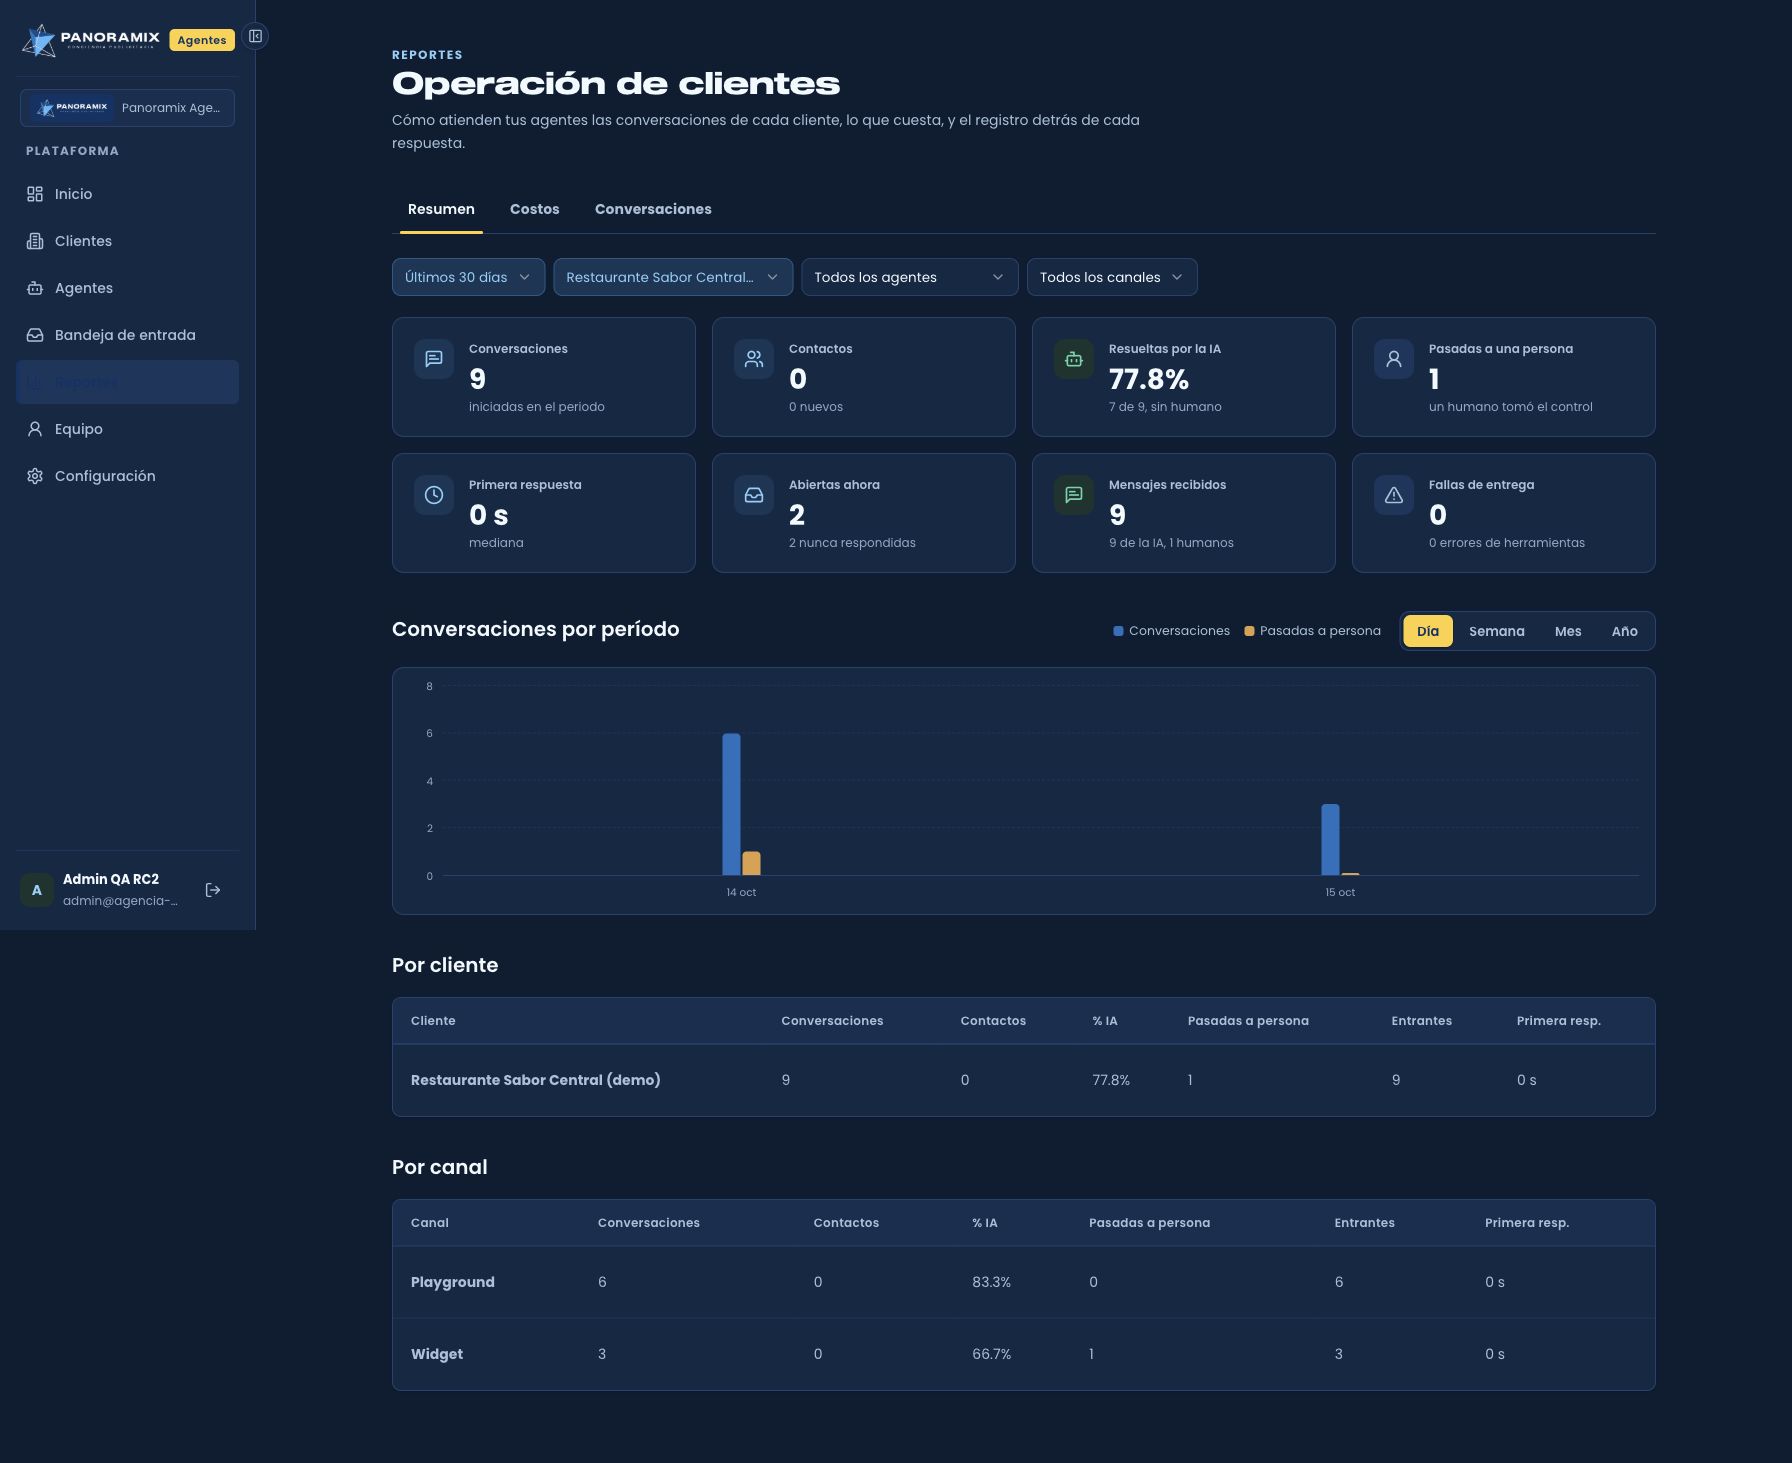Click the Conversaciones card chat icon
This screenshot has height=1463, width=1792.
[434, 359]
